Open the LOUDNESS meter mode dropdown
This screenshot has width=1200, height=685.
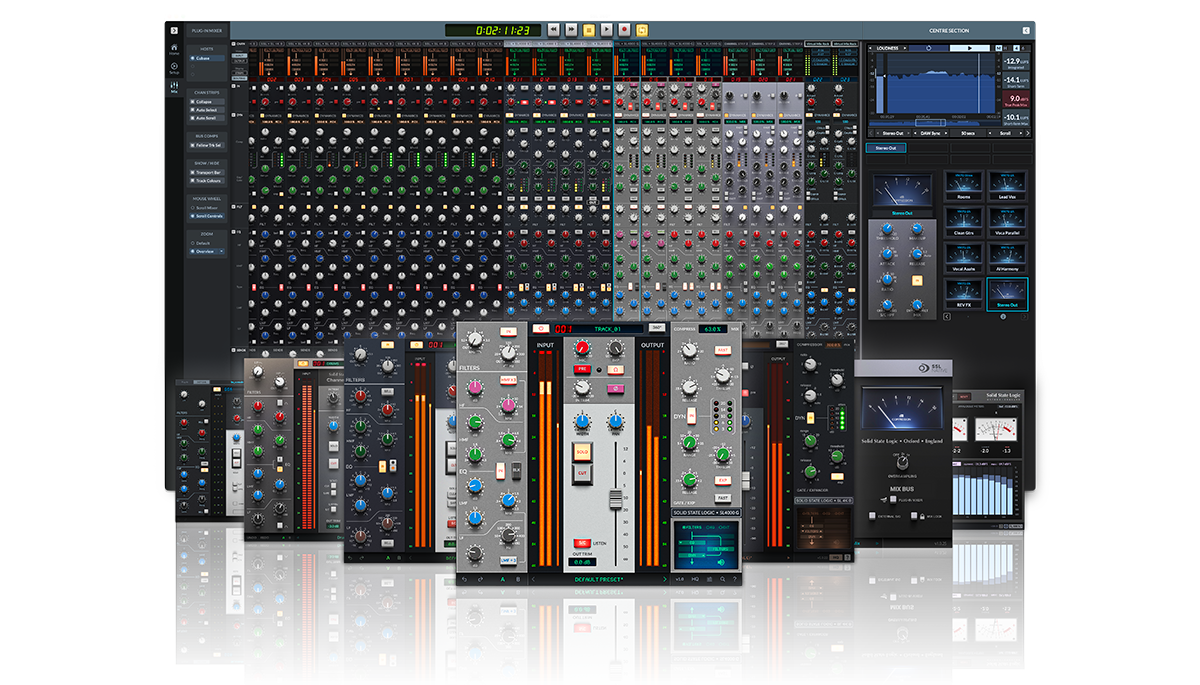coord(888,49)
